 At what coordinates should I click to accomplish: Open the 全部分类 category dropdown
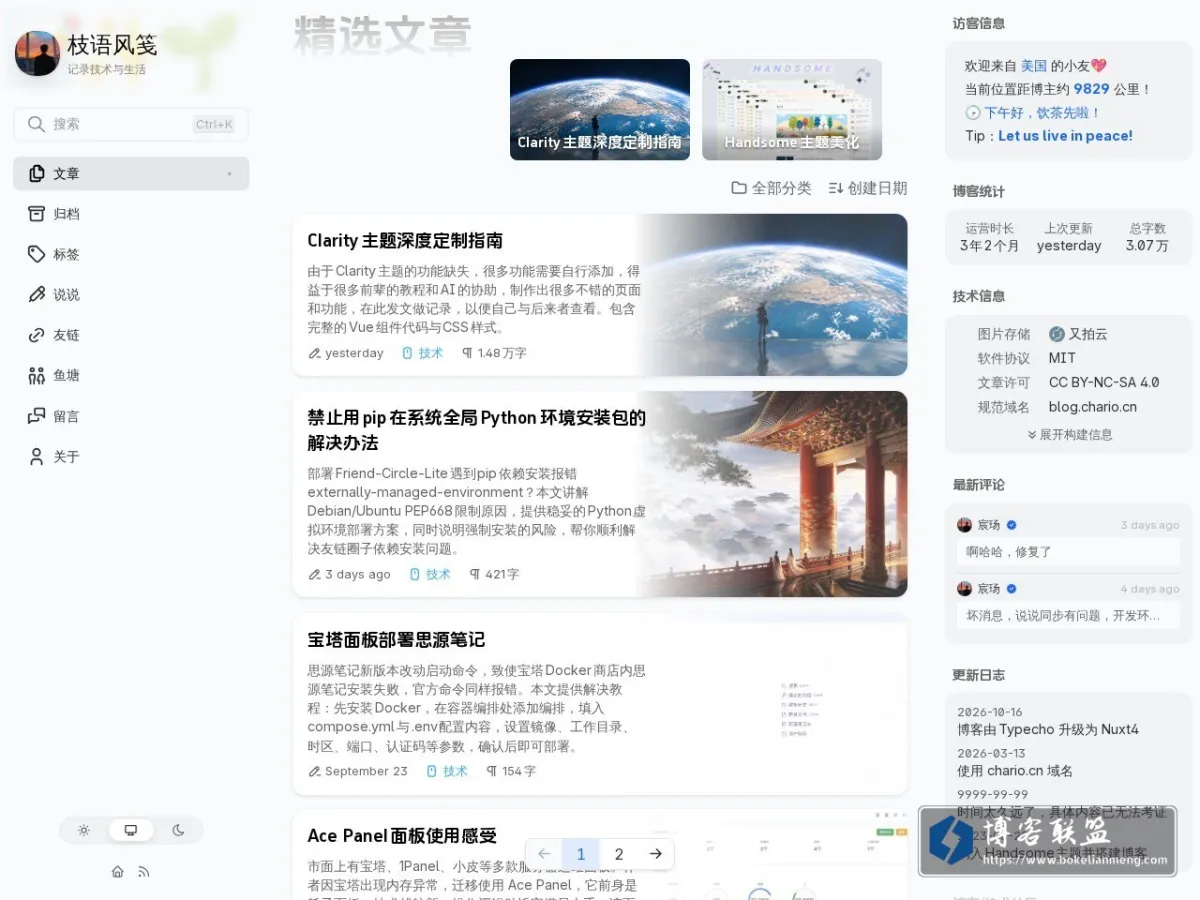771,188
